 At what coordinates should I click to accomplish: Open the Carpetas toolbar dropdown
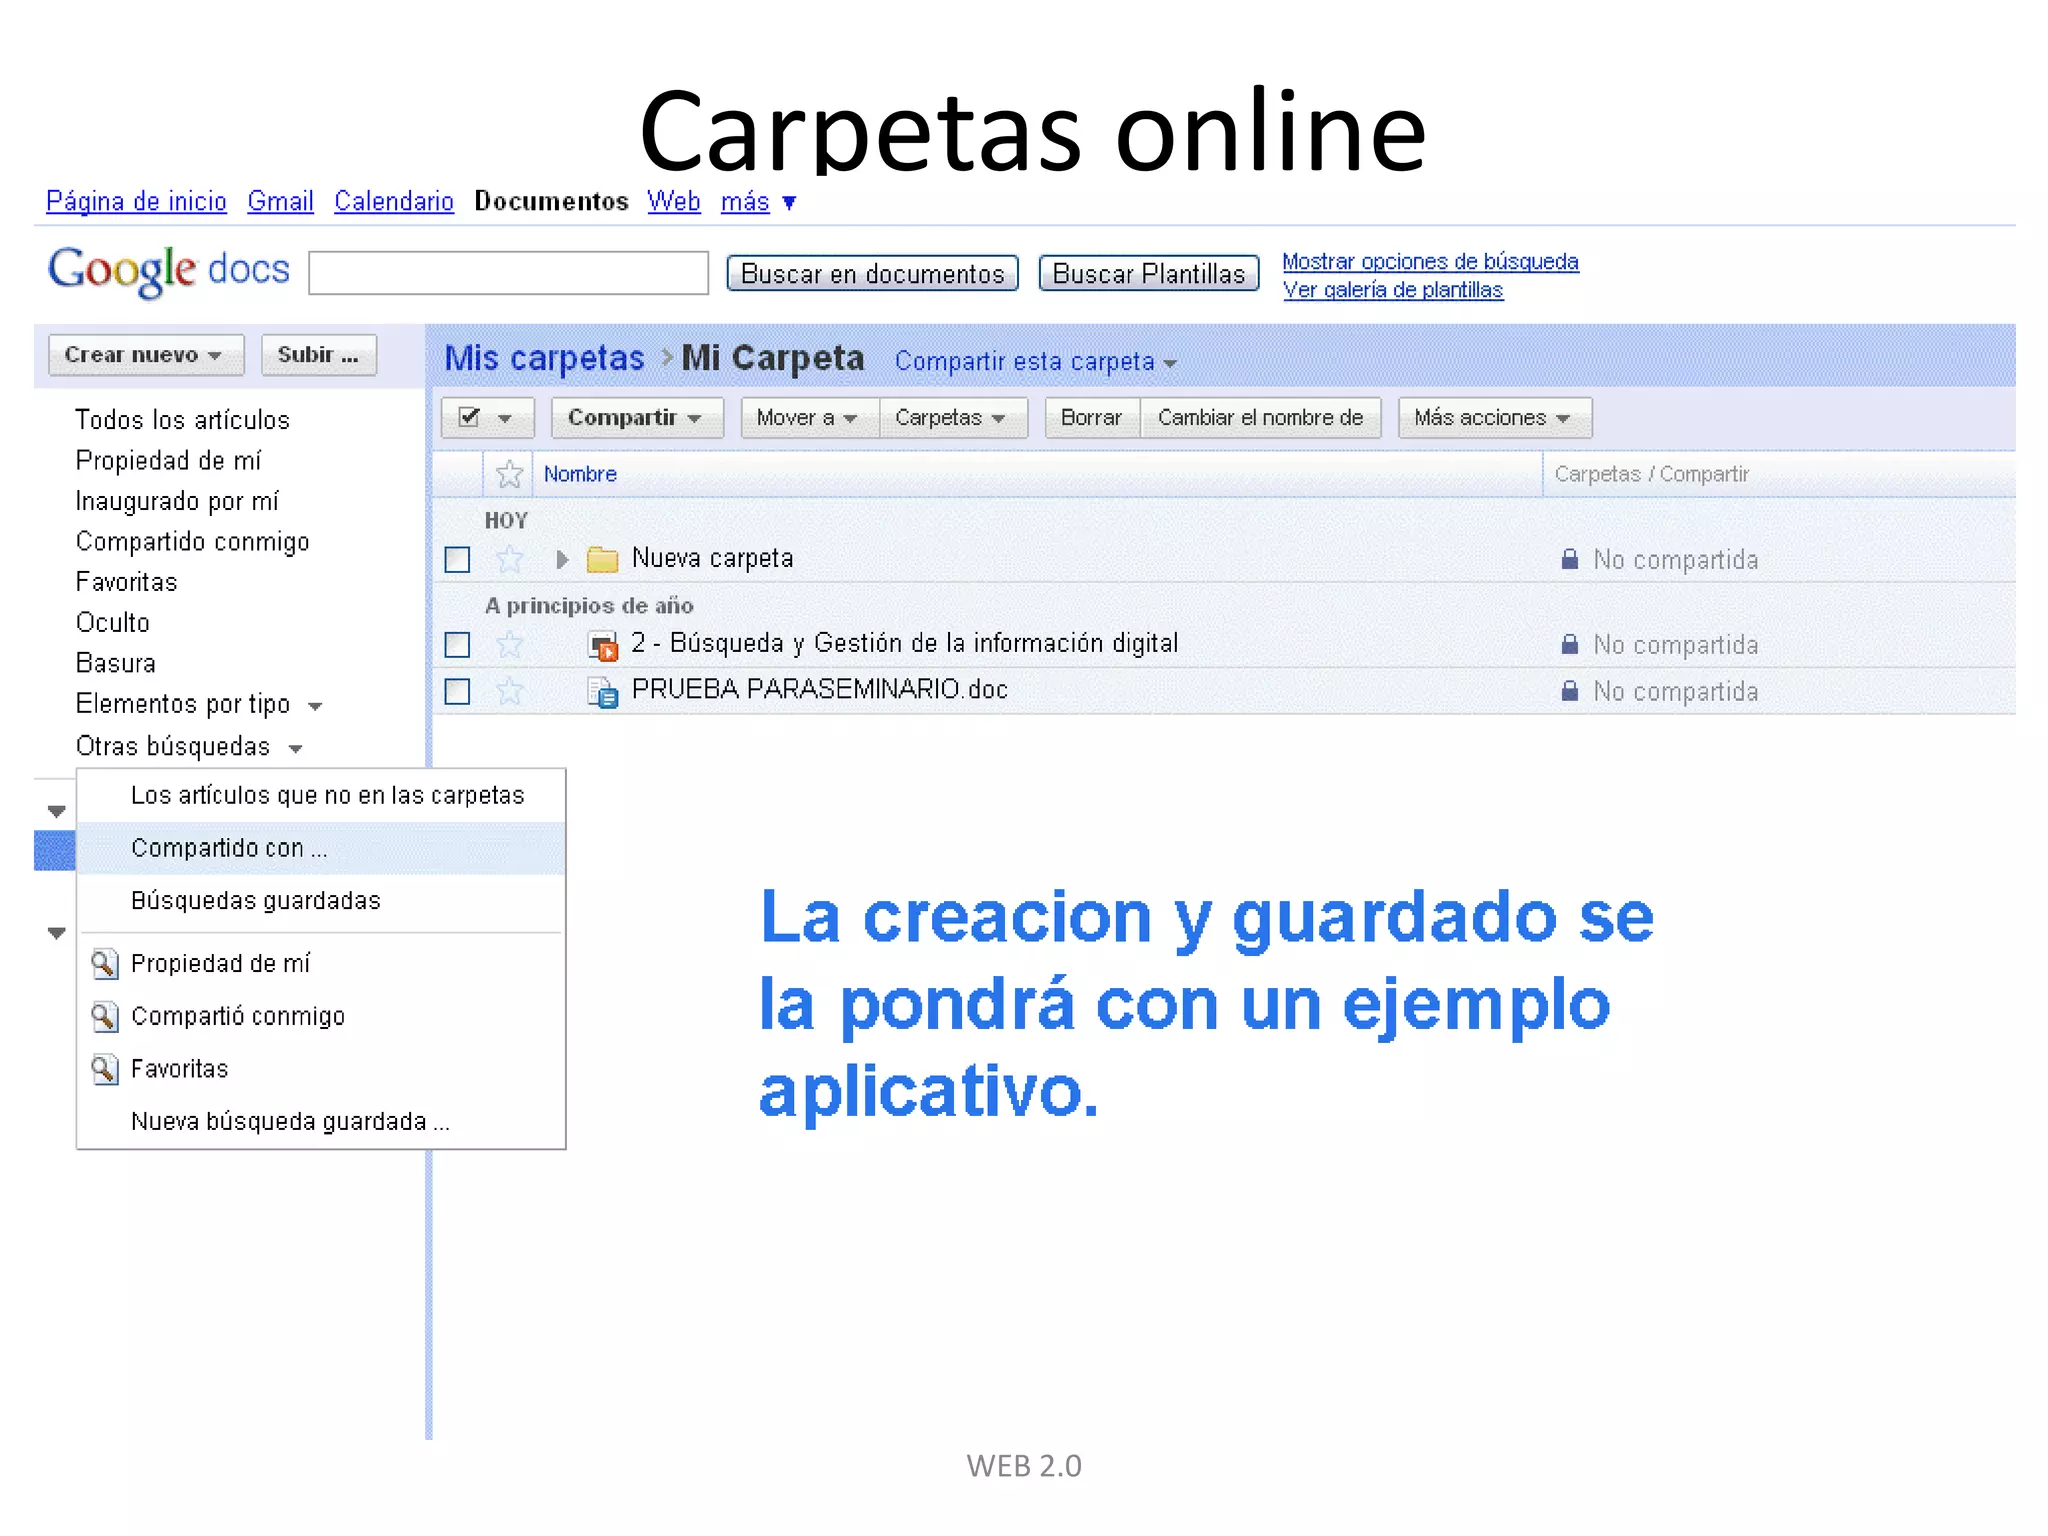coord(953,418)
